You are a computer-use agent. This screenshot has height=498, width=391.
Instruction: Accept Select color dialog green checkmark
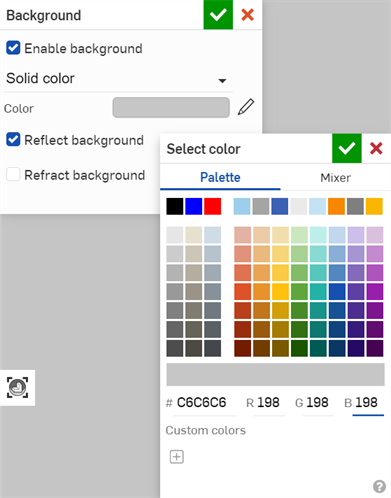347,148
